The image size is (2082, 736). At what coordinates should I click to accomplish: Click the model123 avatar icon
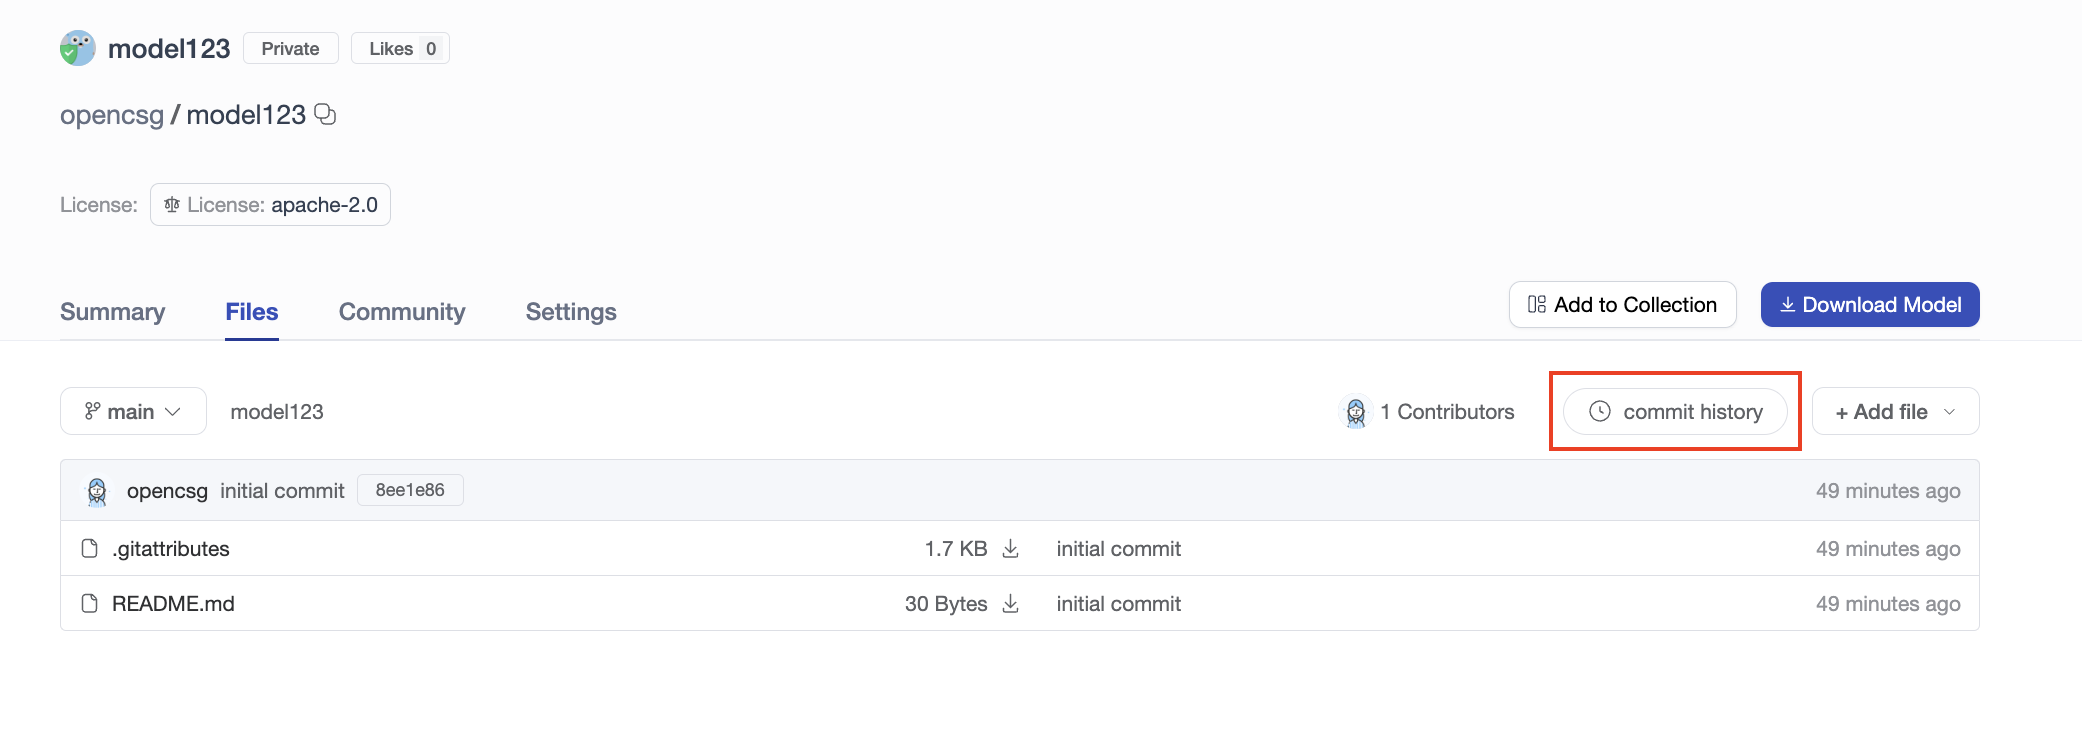[x=77, y=48]
